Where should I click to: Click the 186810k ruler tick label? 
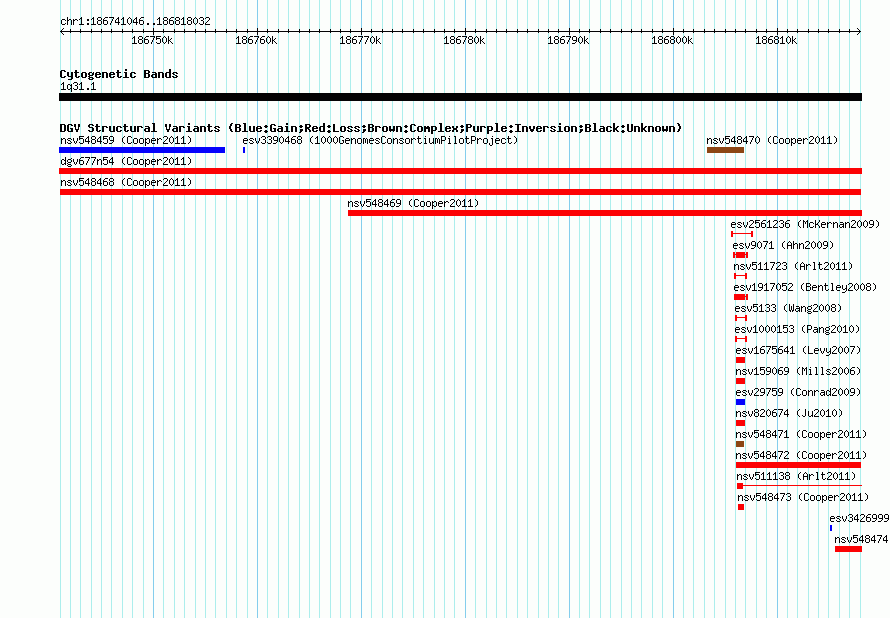tap(776, 40)
